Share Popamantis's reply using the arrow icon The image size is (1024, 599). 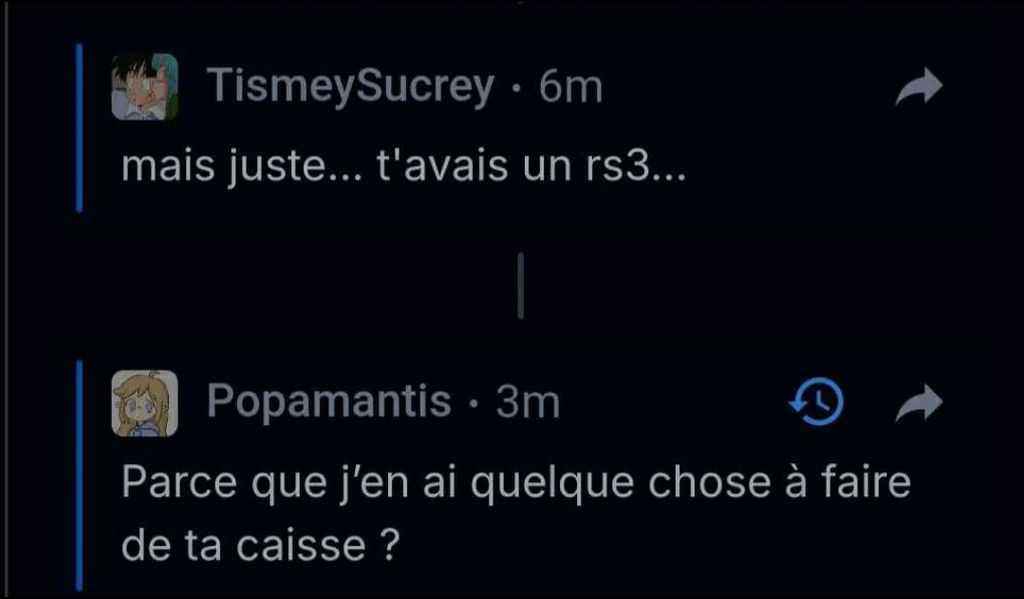[x=919, y=402]
